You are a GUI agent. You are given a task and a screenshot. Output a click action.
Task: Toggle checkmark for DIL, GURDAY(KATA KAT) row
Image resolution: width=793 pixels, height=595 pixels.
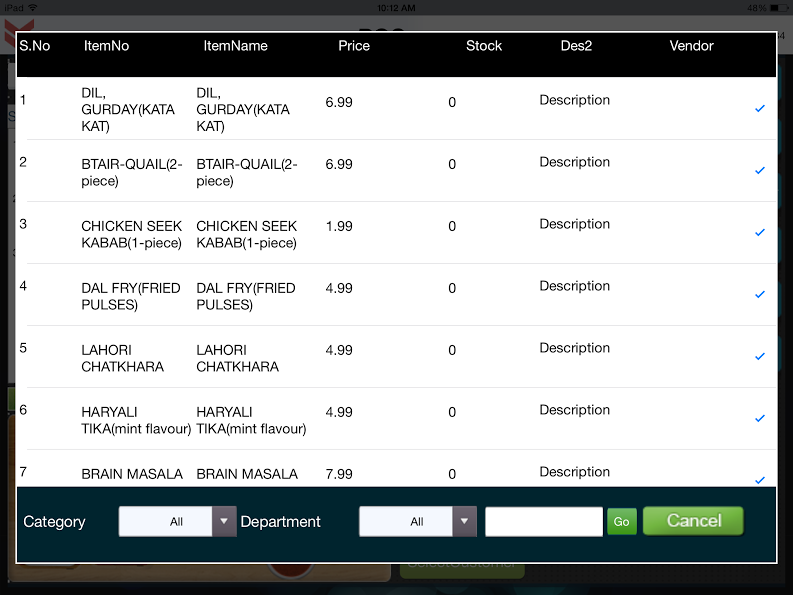(760, 108)
